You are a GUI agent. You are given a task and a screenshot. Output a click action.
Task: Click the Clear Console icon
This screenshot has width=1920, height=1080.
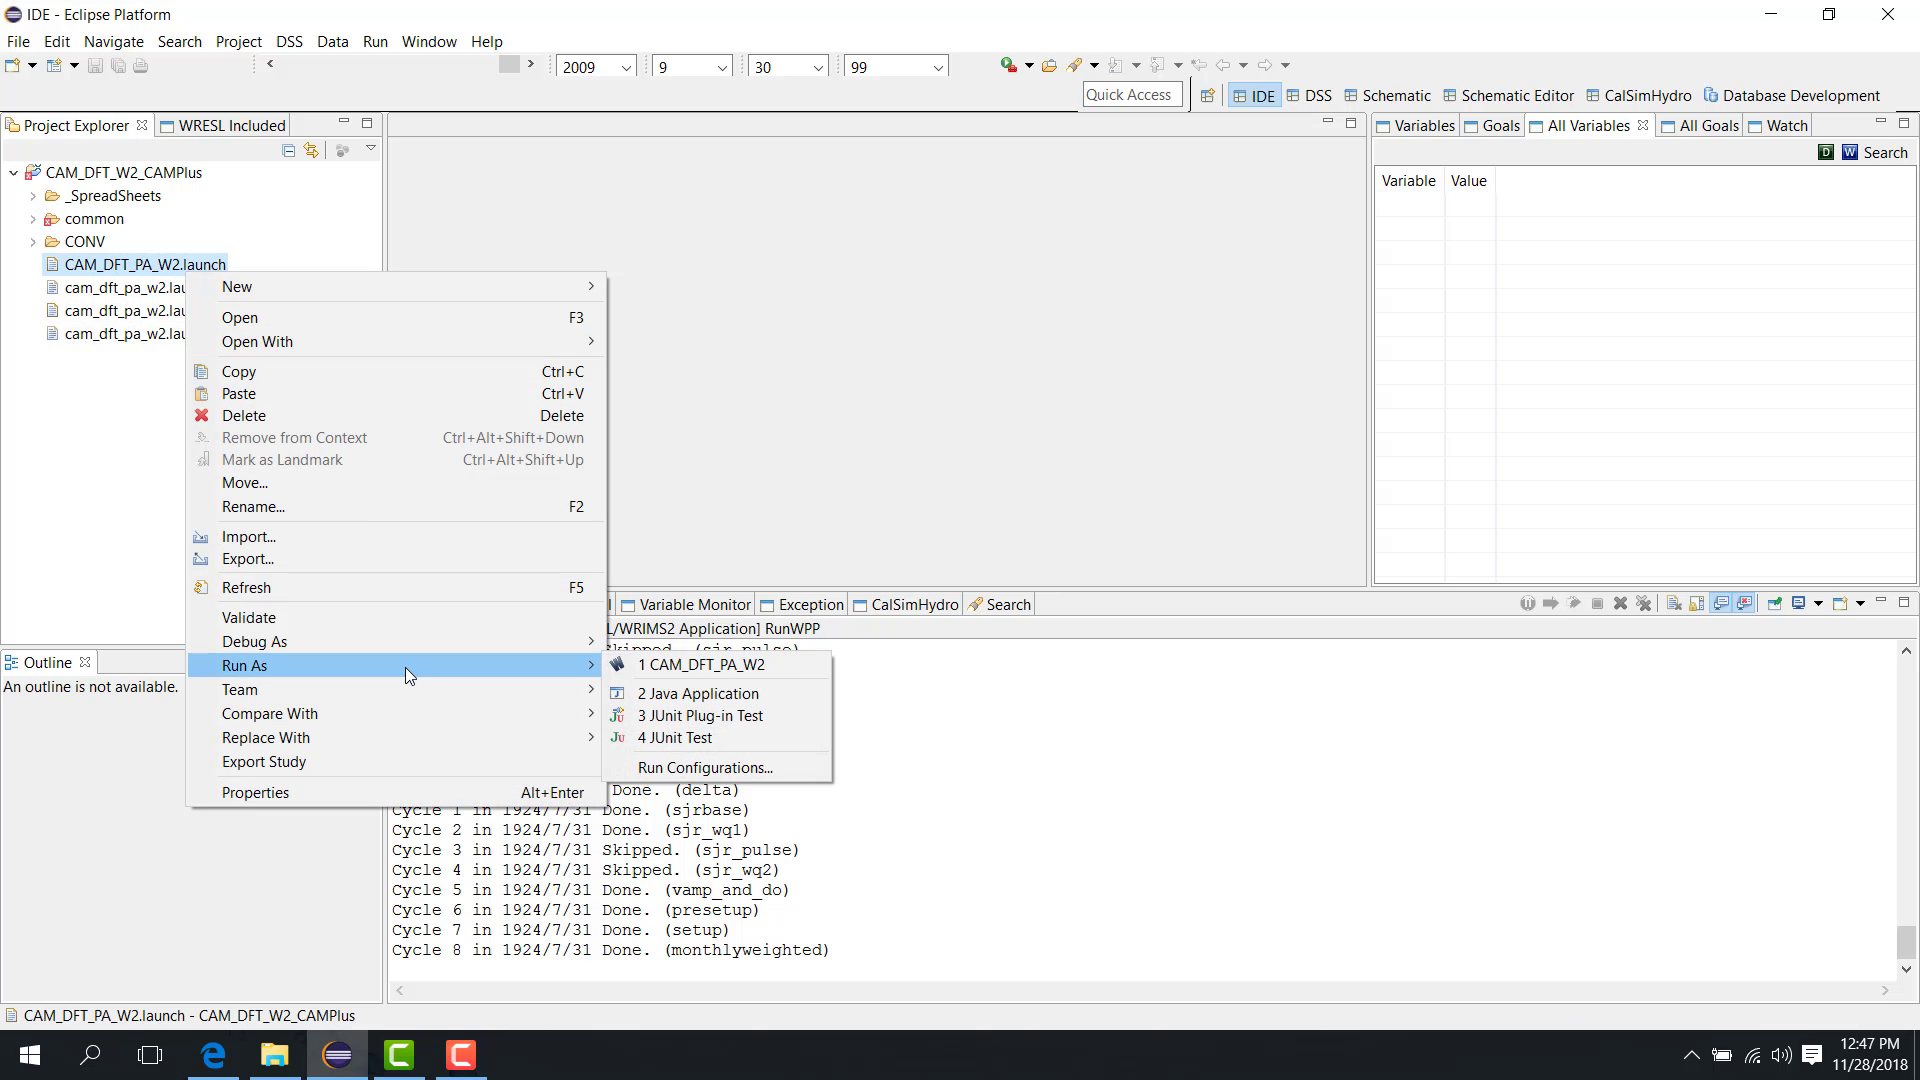[x=1674, y=604]
